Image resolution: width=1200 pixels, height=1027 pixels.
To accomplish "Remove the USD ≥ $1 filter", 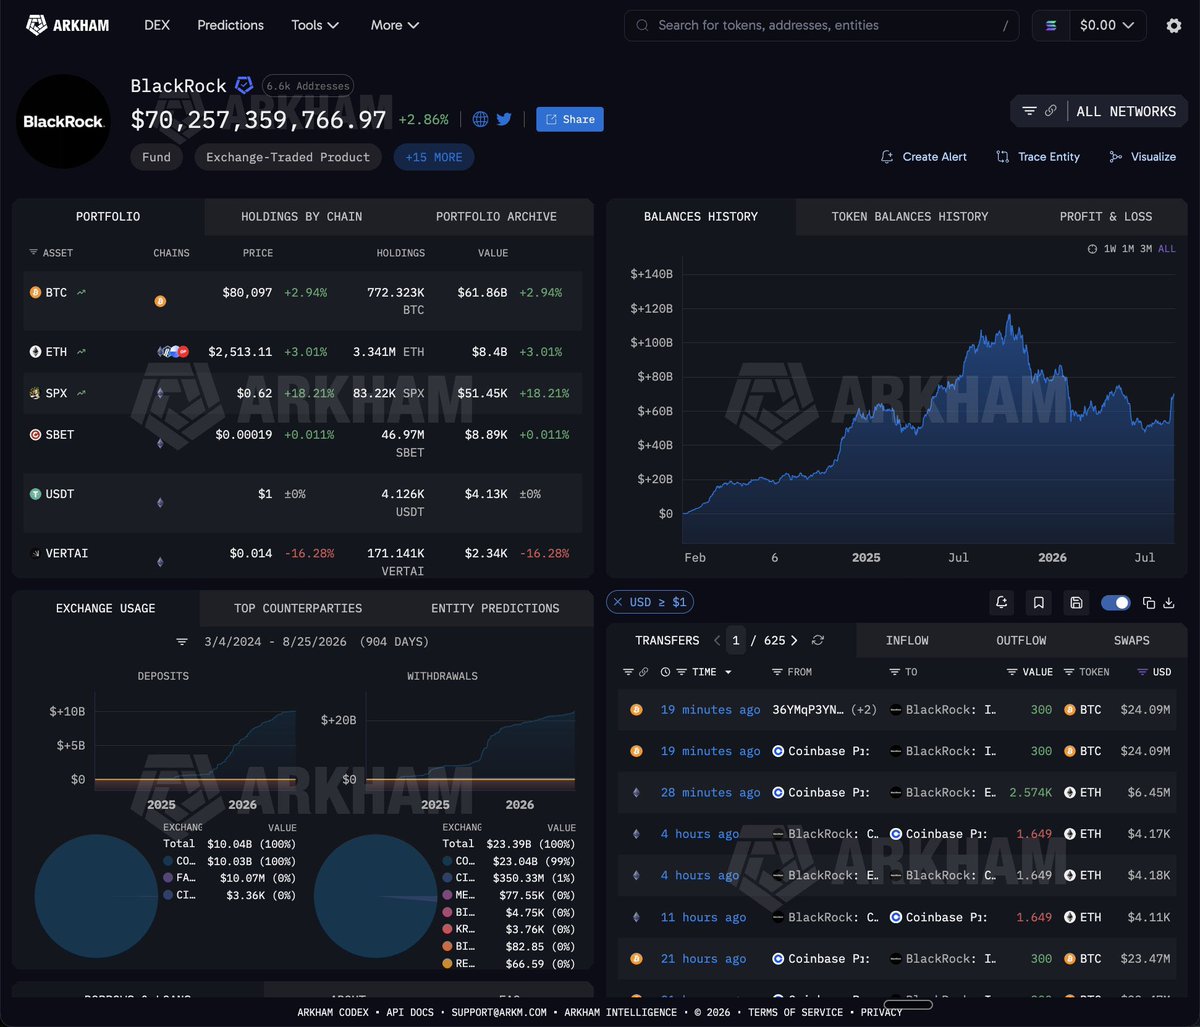I will (618, 602).
